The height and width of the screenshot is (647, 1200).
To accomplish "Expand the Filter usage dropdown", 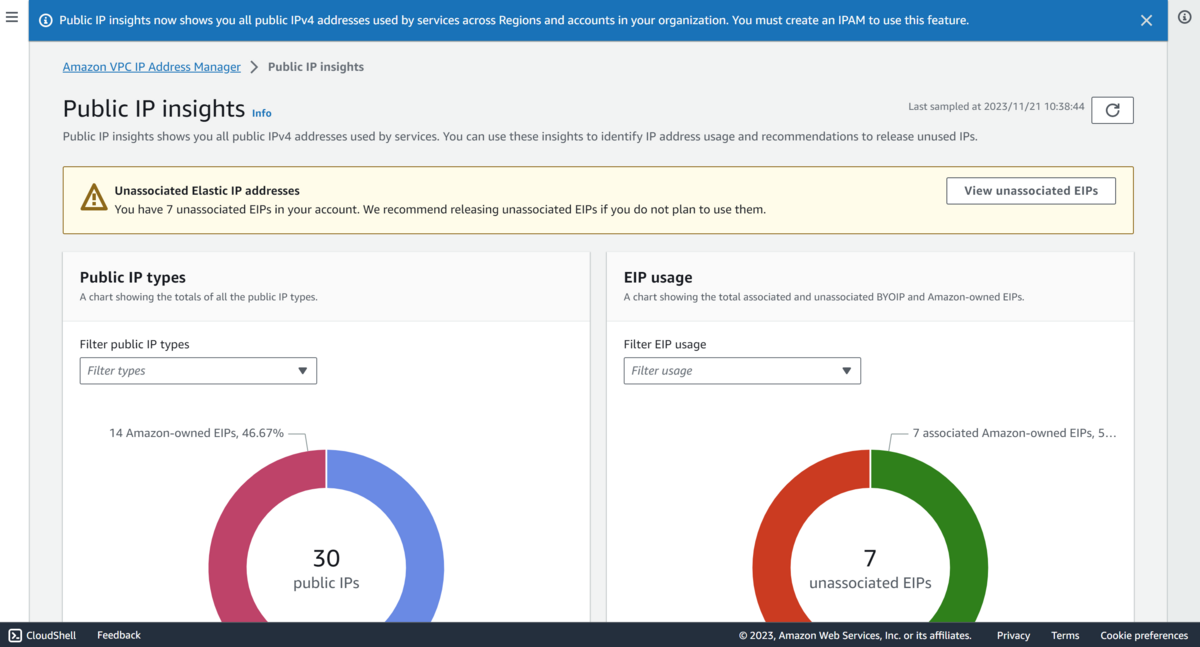I will coord(742,371).
